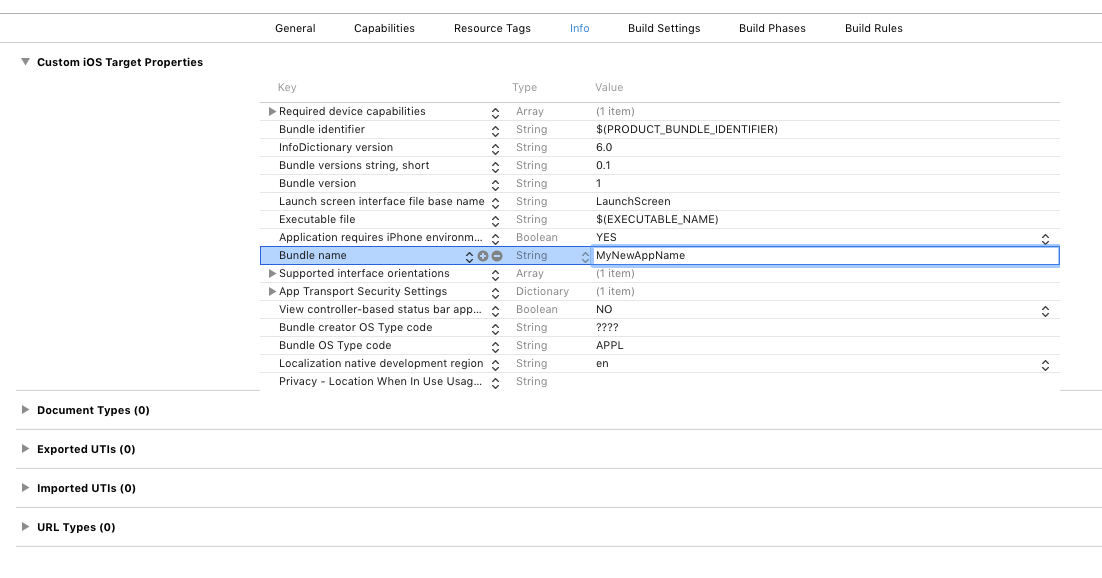Viewport: 1102px width, 578px height.
Task: Click the key stepper for Bundle identifier
Action: 495,130
